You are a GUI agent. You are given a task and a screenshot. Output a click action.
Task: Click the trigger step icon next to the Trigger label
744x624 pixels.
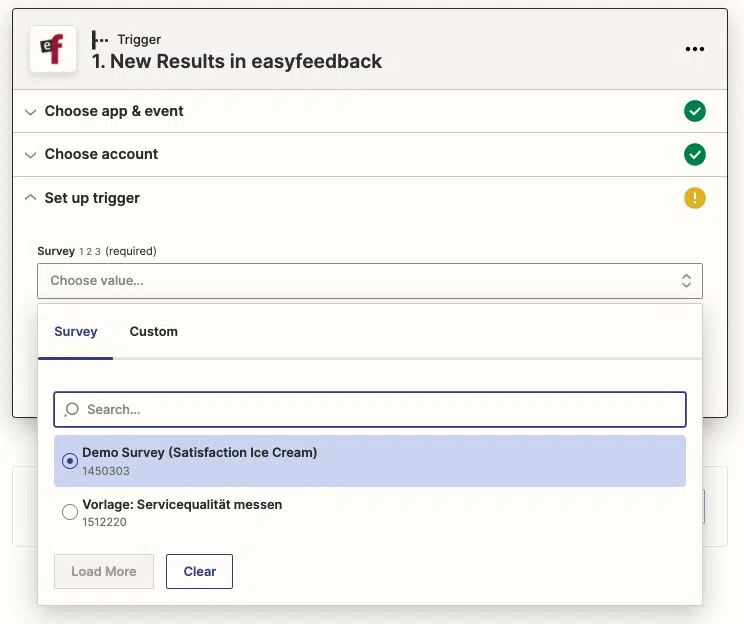click(x=100, y=40)
